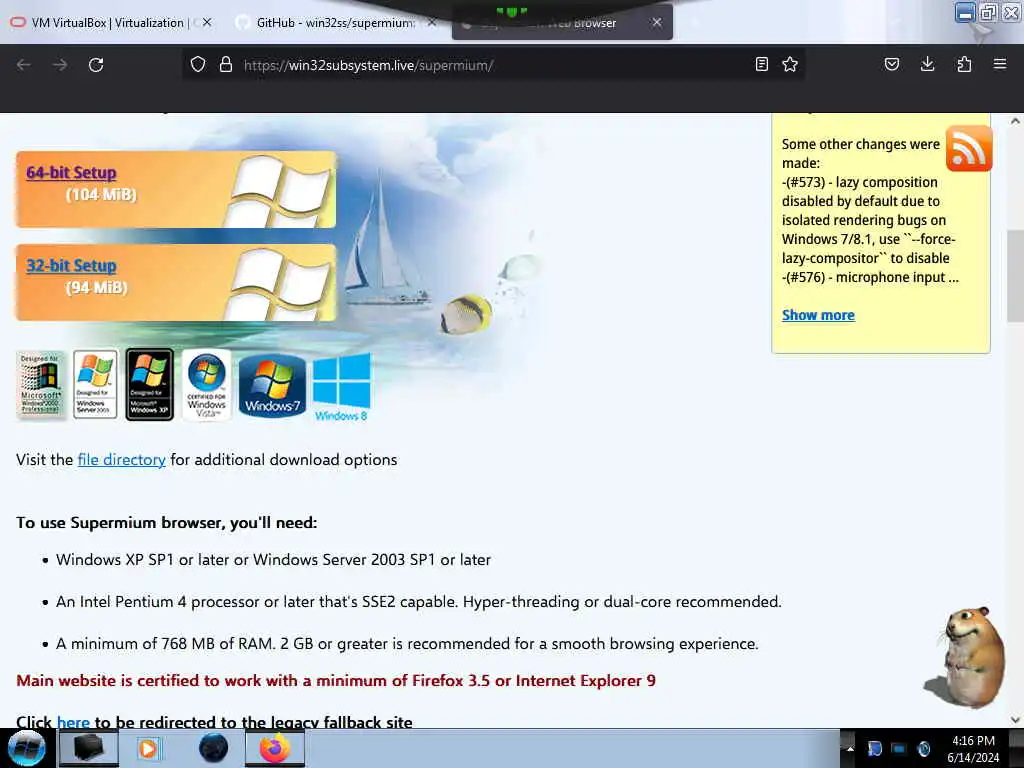The width and height of the screenshot is (1024, 768).
Task: Click the page scrollbar down arrow
Action: [1015, 720]
